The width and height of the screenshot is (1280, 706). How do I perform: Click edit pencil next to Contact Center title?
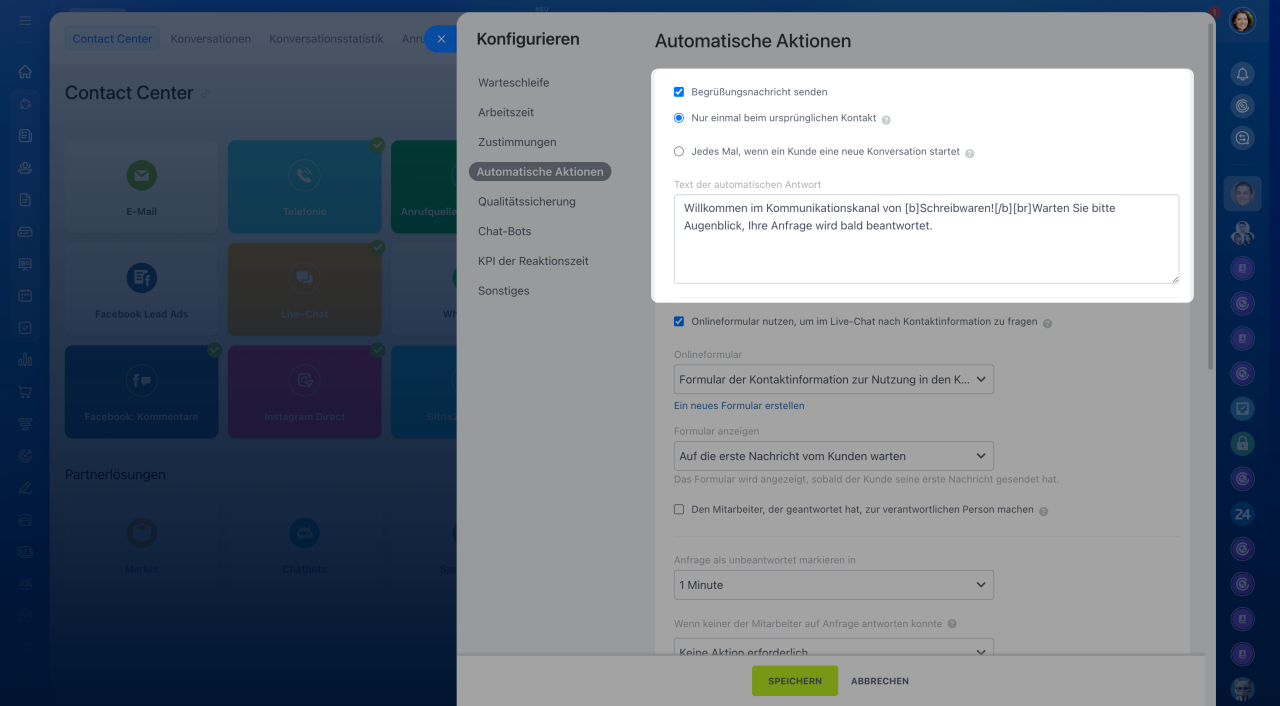click(206, 94)
